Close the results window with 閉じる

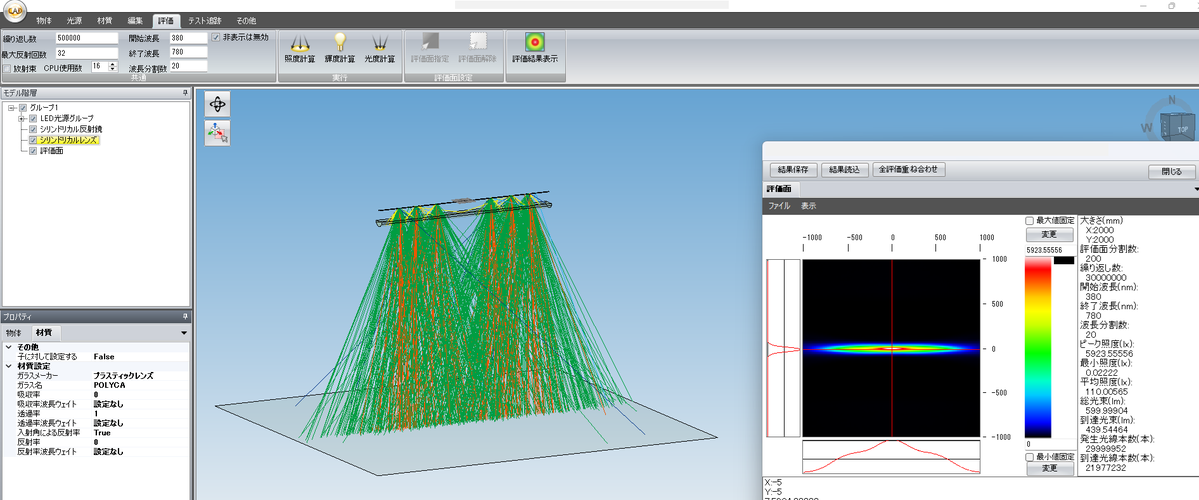pyautogui.click(x=1170, y=171)
